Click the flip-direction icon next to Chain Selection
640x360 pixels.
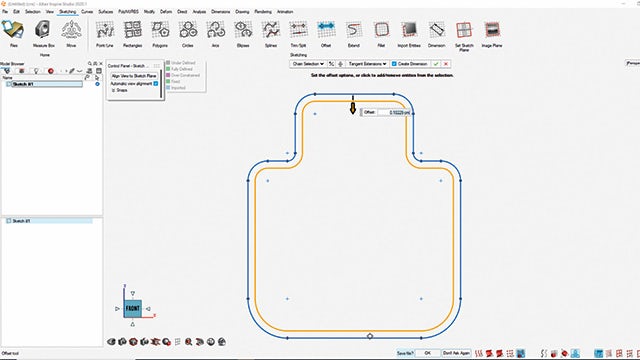tap(331, 64)
